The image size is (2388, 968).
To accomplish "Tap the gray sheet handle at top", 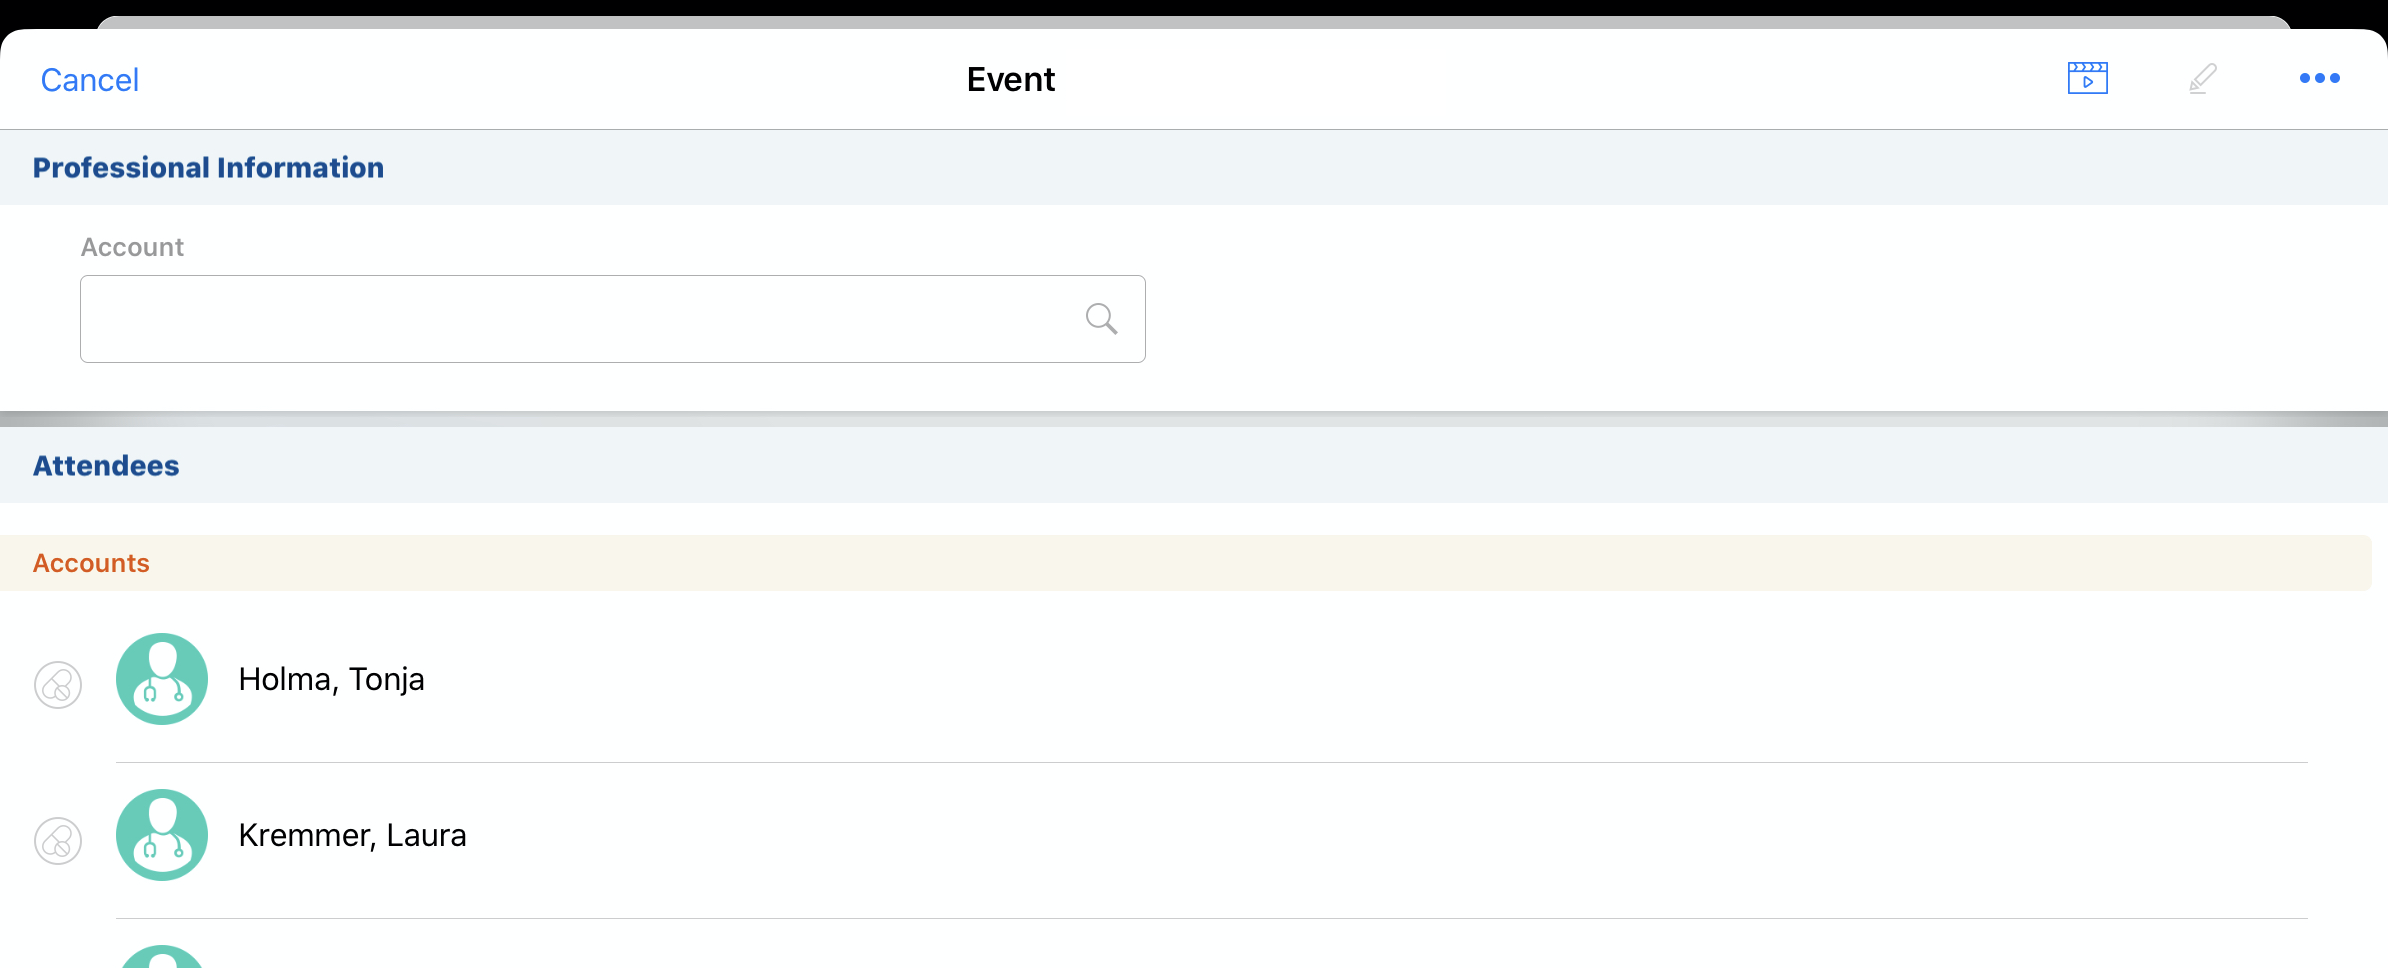I will coord(1194,21).
